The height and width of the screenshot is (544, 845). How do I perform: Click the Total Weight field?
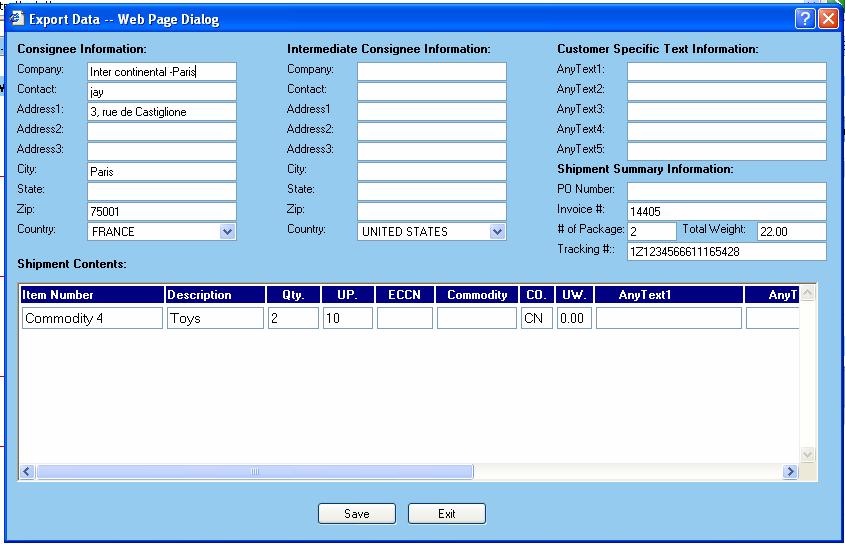(791, 231)
